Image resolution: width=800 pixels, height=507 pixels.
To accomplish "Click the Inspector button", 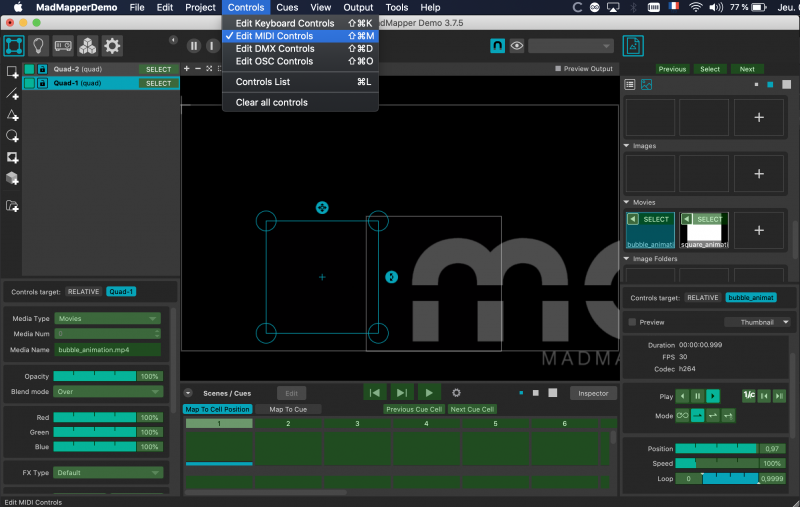I will [x=593, y=393].
